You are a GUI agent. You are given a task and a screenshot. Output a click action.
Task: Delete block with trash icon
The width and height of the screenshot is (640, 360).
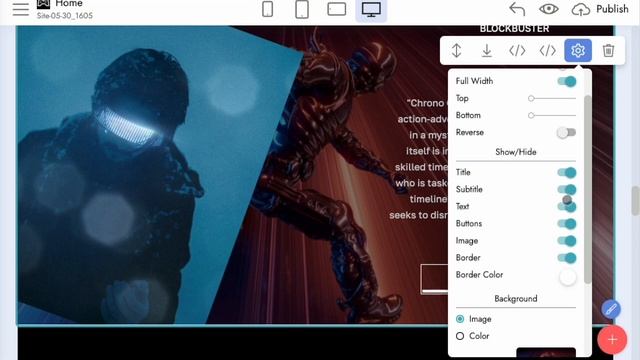tap(608, 51)
